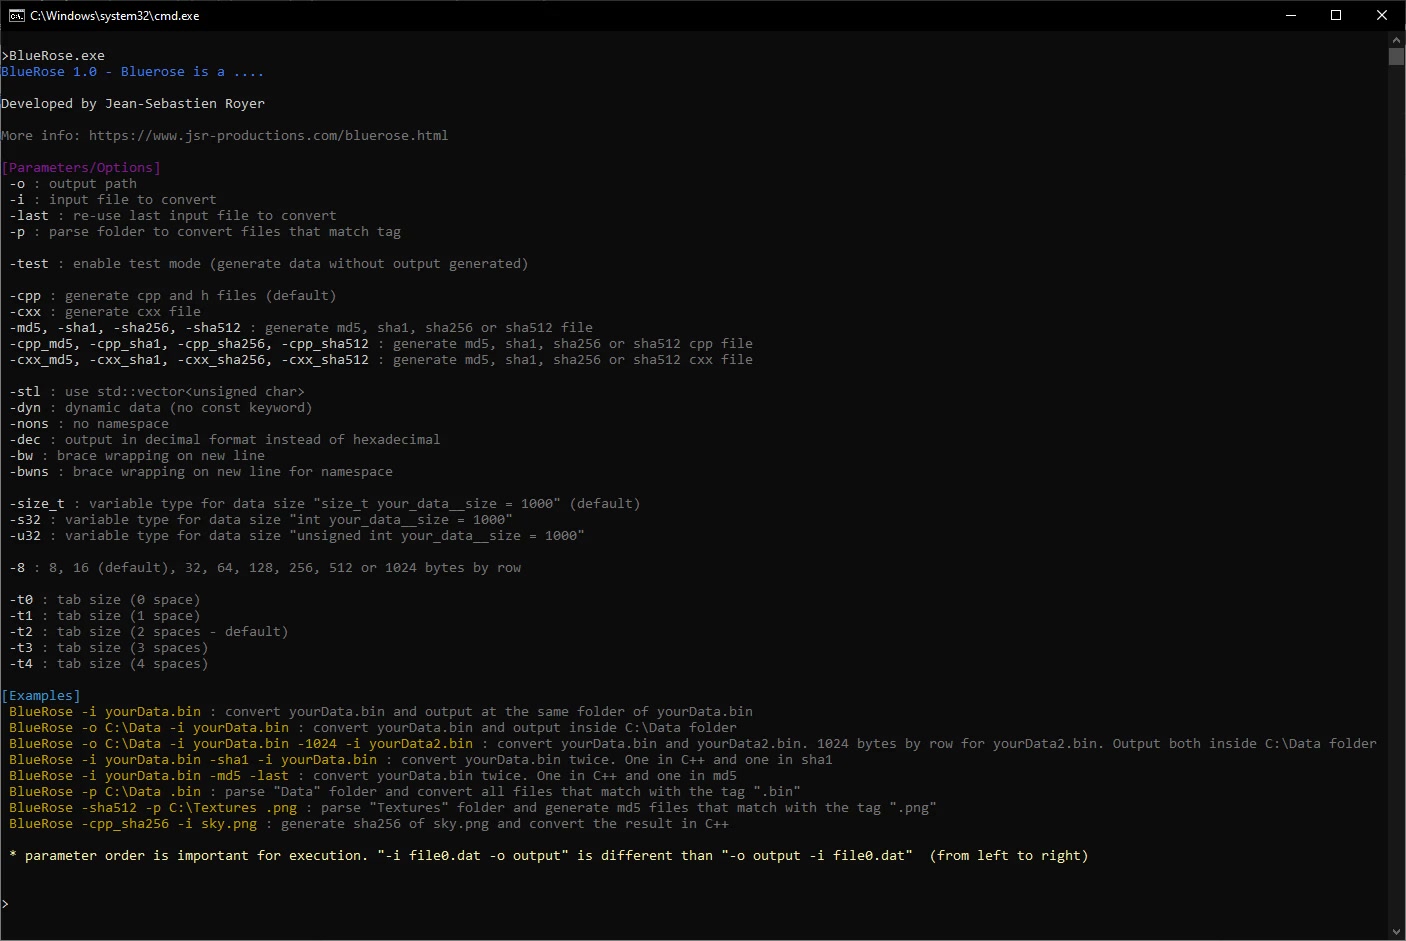Click the empty command prompt ">" at bottom
This screenshot has height=941, width=1406.
click(5, 903)
